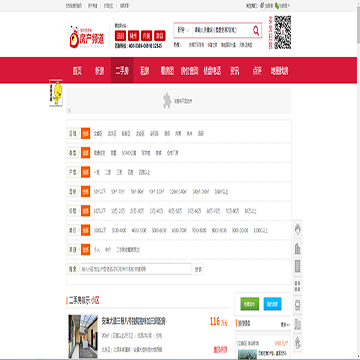Click the 搜索 button beside the filter keyword input
The image size is (360, 360).
[x=198, y=269]
